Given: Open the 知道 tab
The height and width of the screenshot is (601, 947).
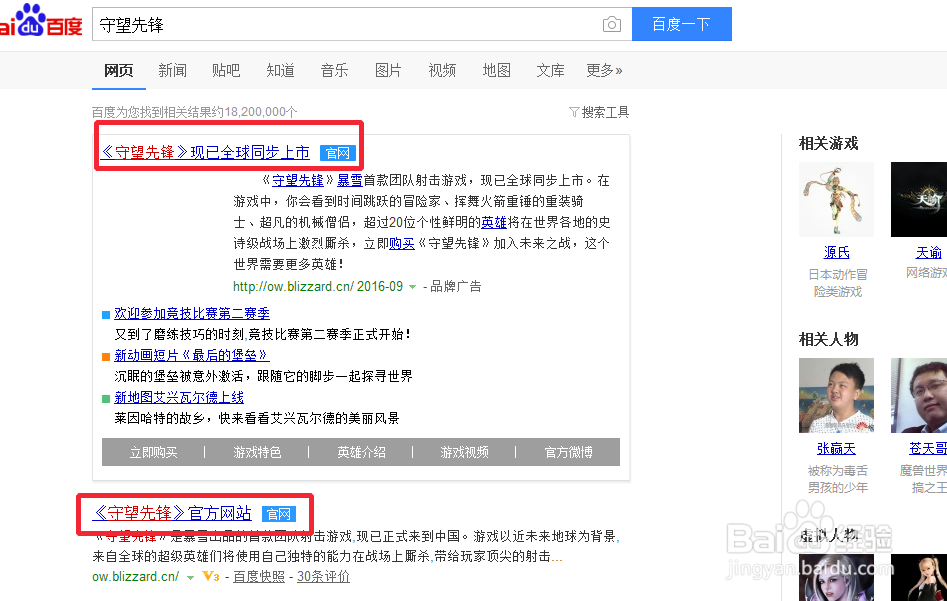Looking at the screenshot, I should (280, 71).
